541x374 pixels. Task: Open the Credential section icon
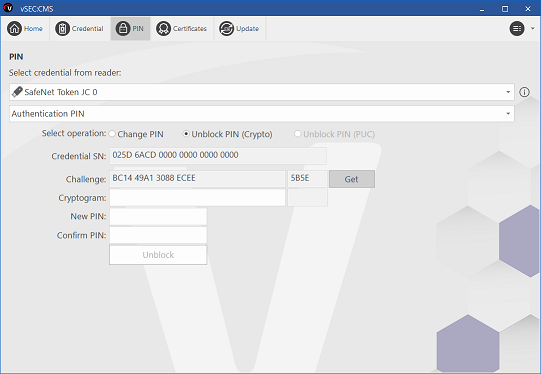(x=62, y=29)
